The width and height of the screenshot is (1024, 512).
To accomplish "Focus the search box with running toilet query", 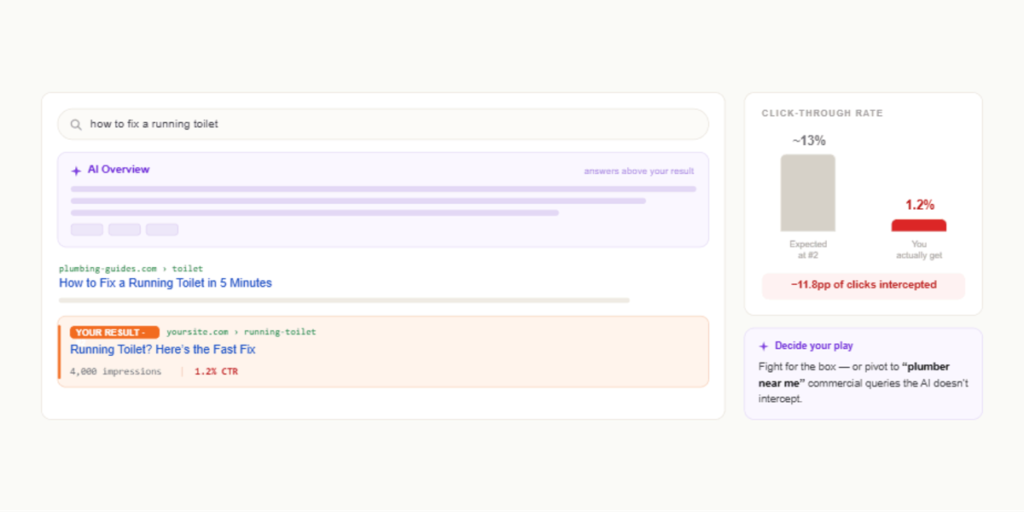I will 383,124.
